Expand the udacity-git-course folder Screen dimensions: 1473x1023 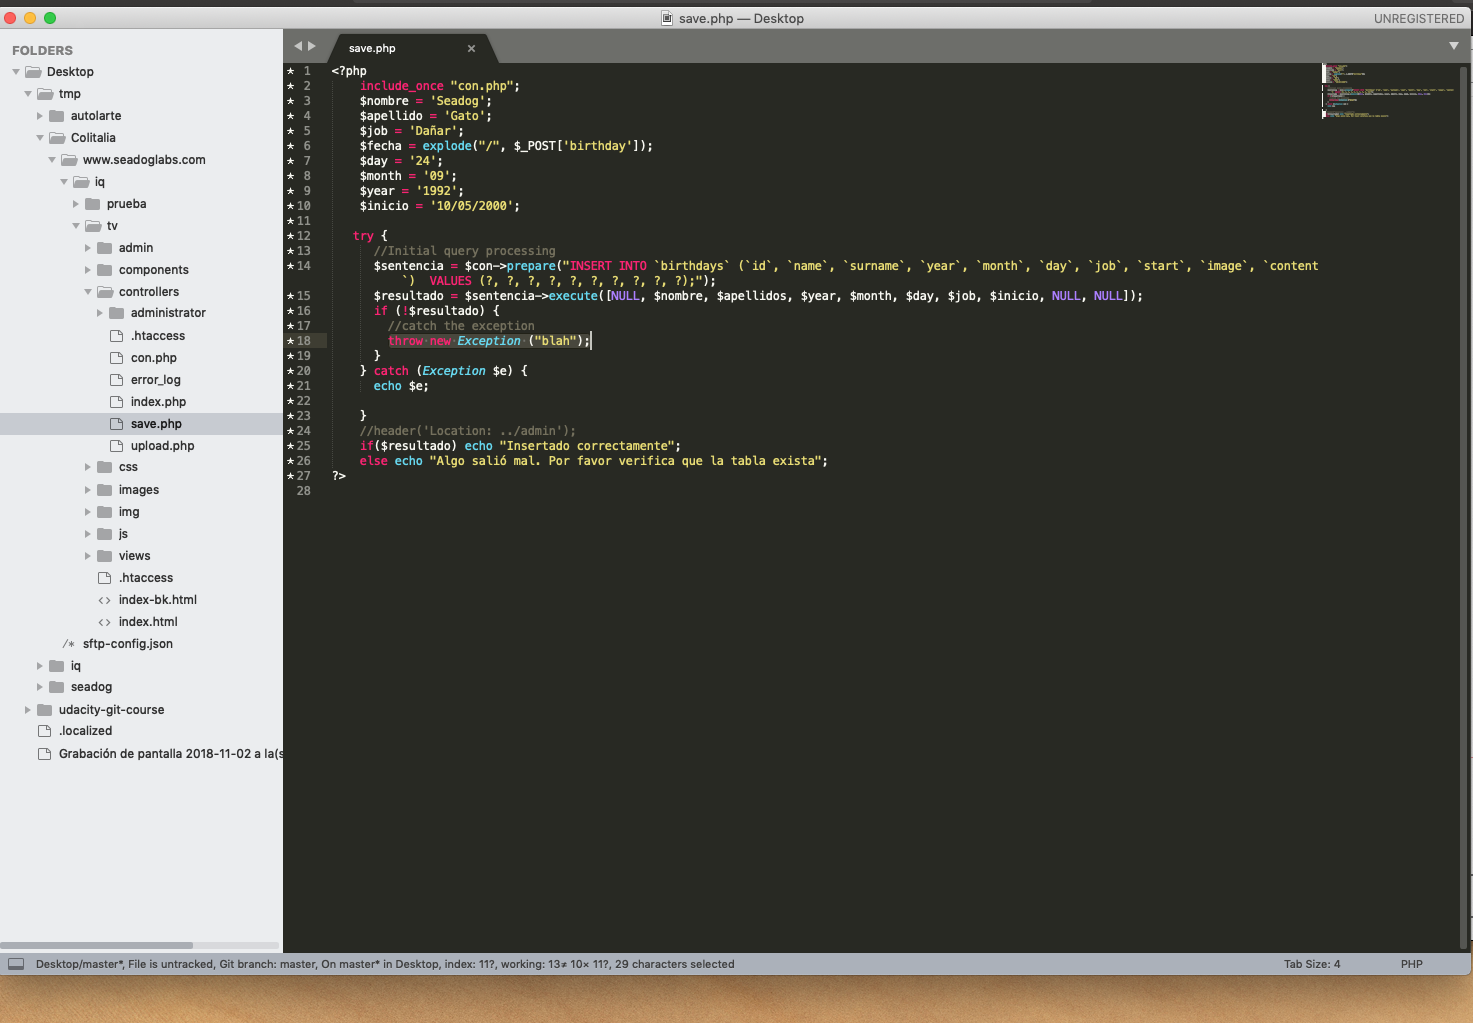click(28, 710)
